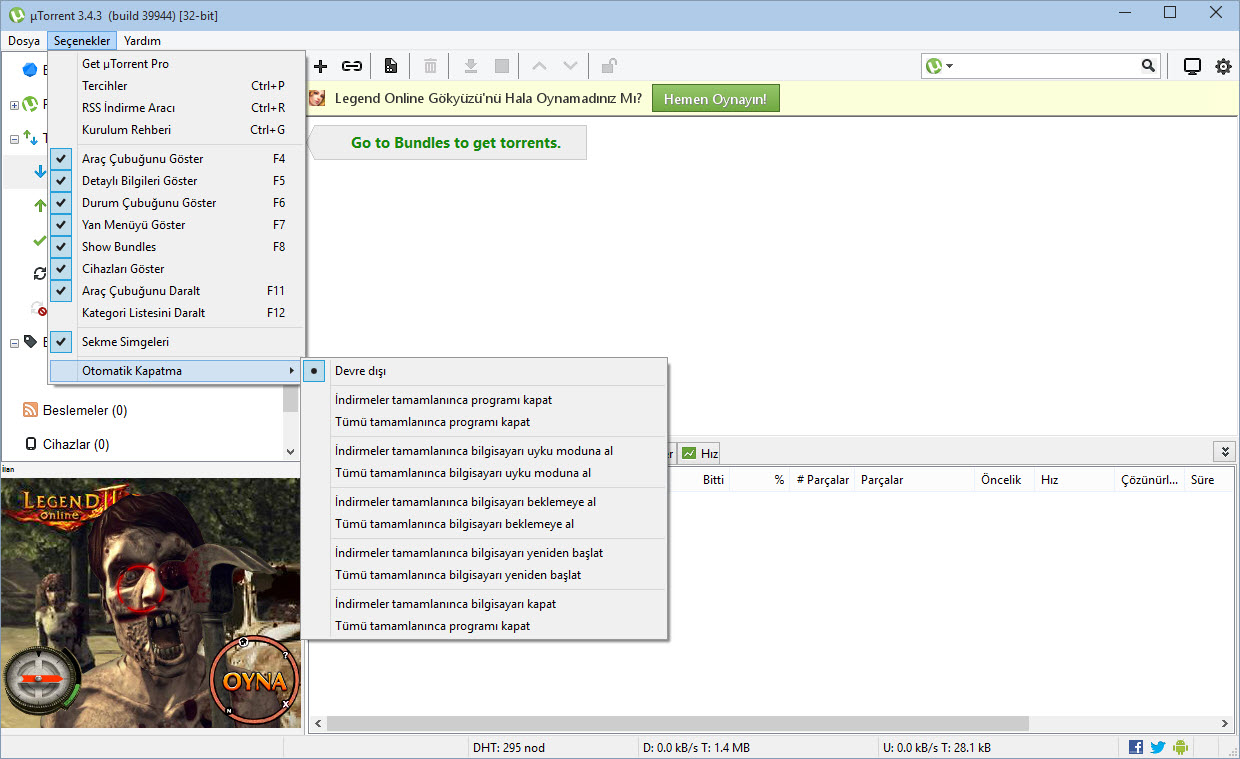Click the Add Torrent from URL link icon
The width and height of the screenshot is (1240, 759).
(352, 66)
